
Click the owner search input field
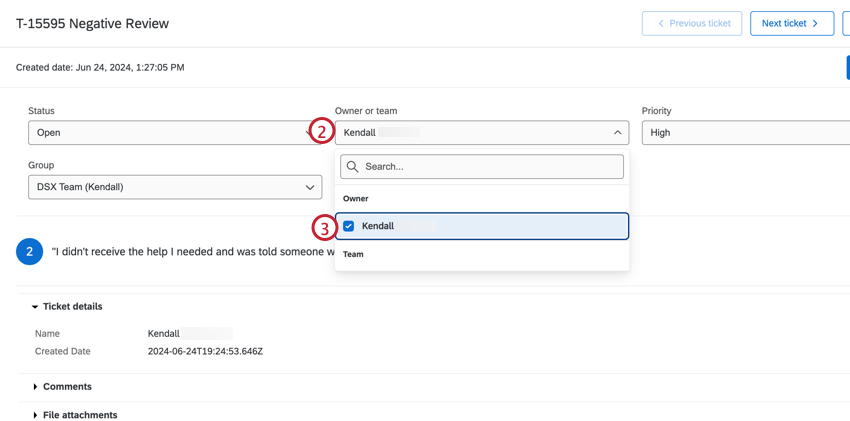tap(490, 167)
